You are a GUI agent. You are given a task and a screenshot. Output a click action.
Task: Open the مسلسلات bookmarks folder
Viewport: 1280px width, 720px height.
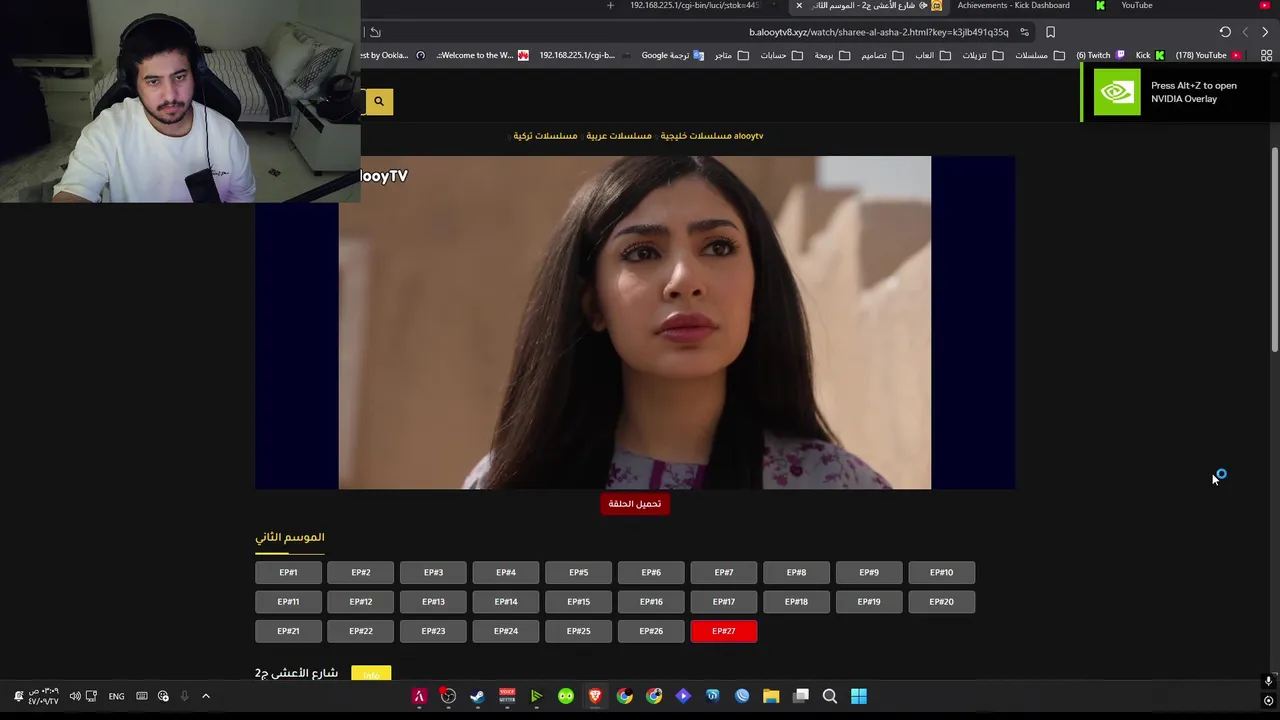(1039, 55)
